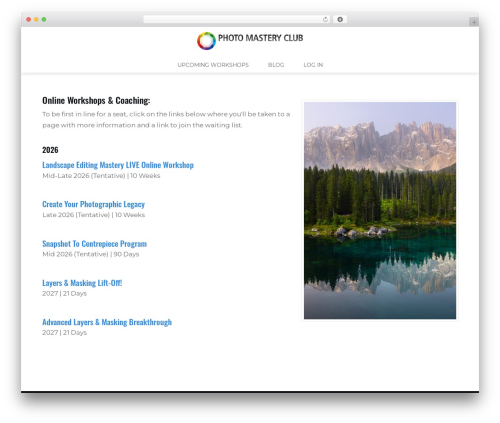The height and width of the screenshot is (423, 500).
Task: Click the red close window dot
Action: 29,20
